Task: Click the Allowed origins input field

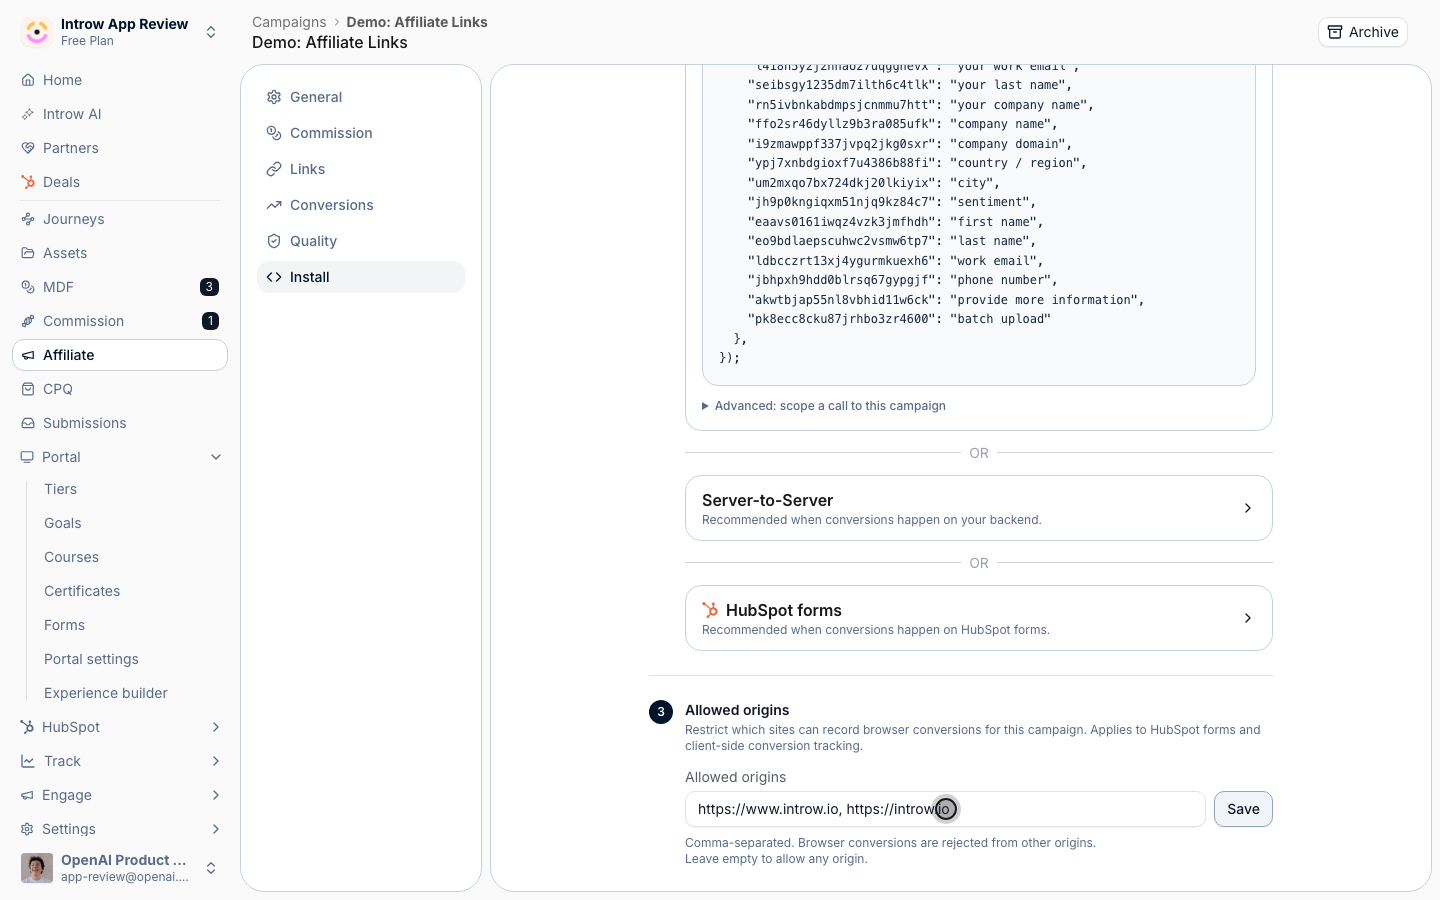Action: (x=945, y=809)
